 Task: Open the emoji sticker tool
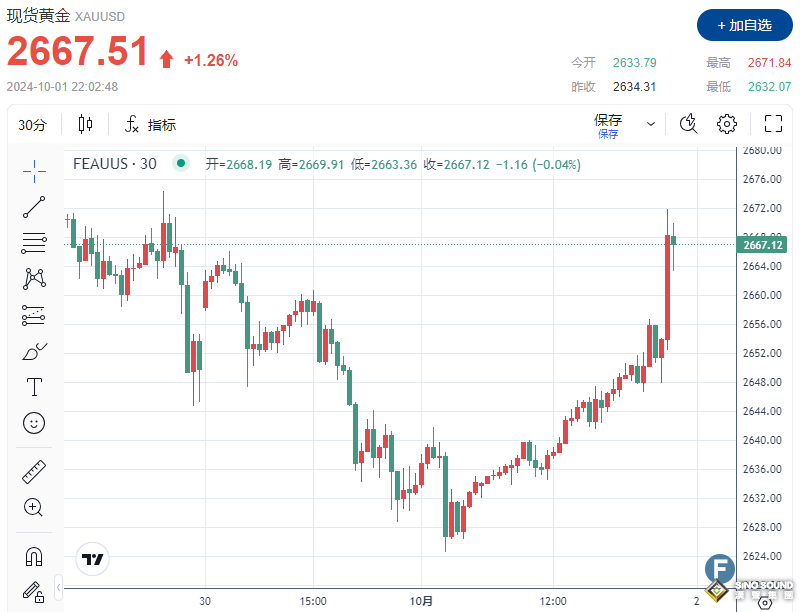[33, 423]
